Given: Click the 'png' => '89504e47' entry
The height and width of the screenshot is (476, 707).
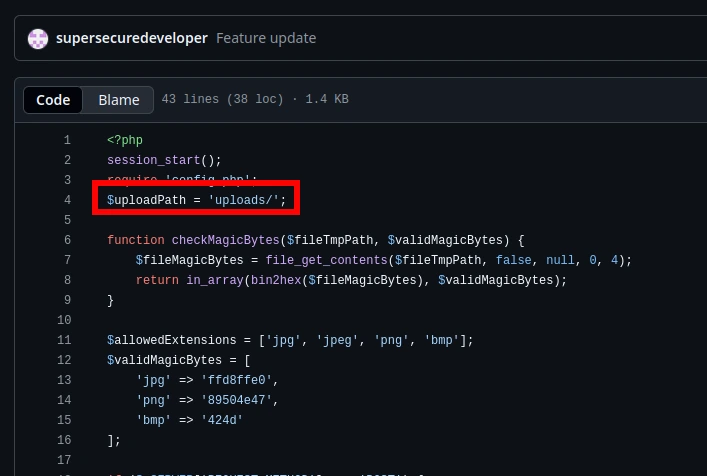Looking at the screenshot, I should pos(206,400).
